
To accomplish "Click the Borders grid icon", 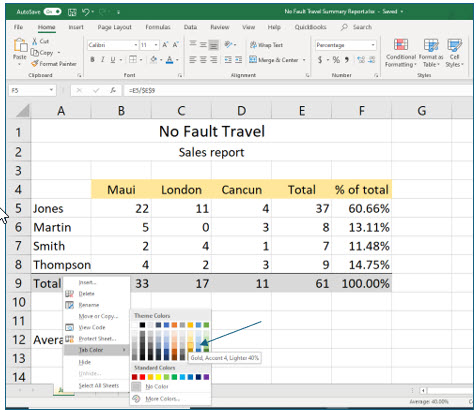I will [133, 60].
